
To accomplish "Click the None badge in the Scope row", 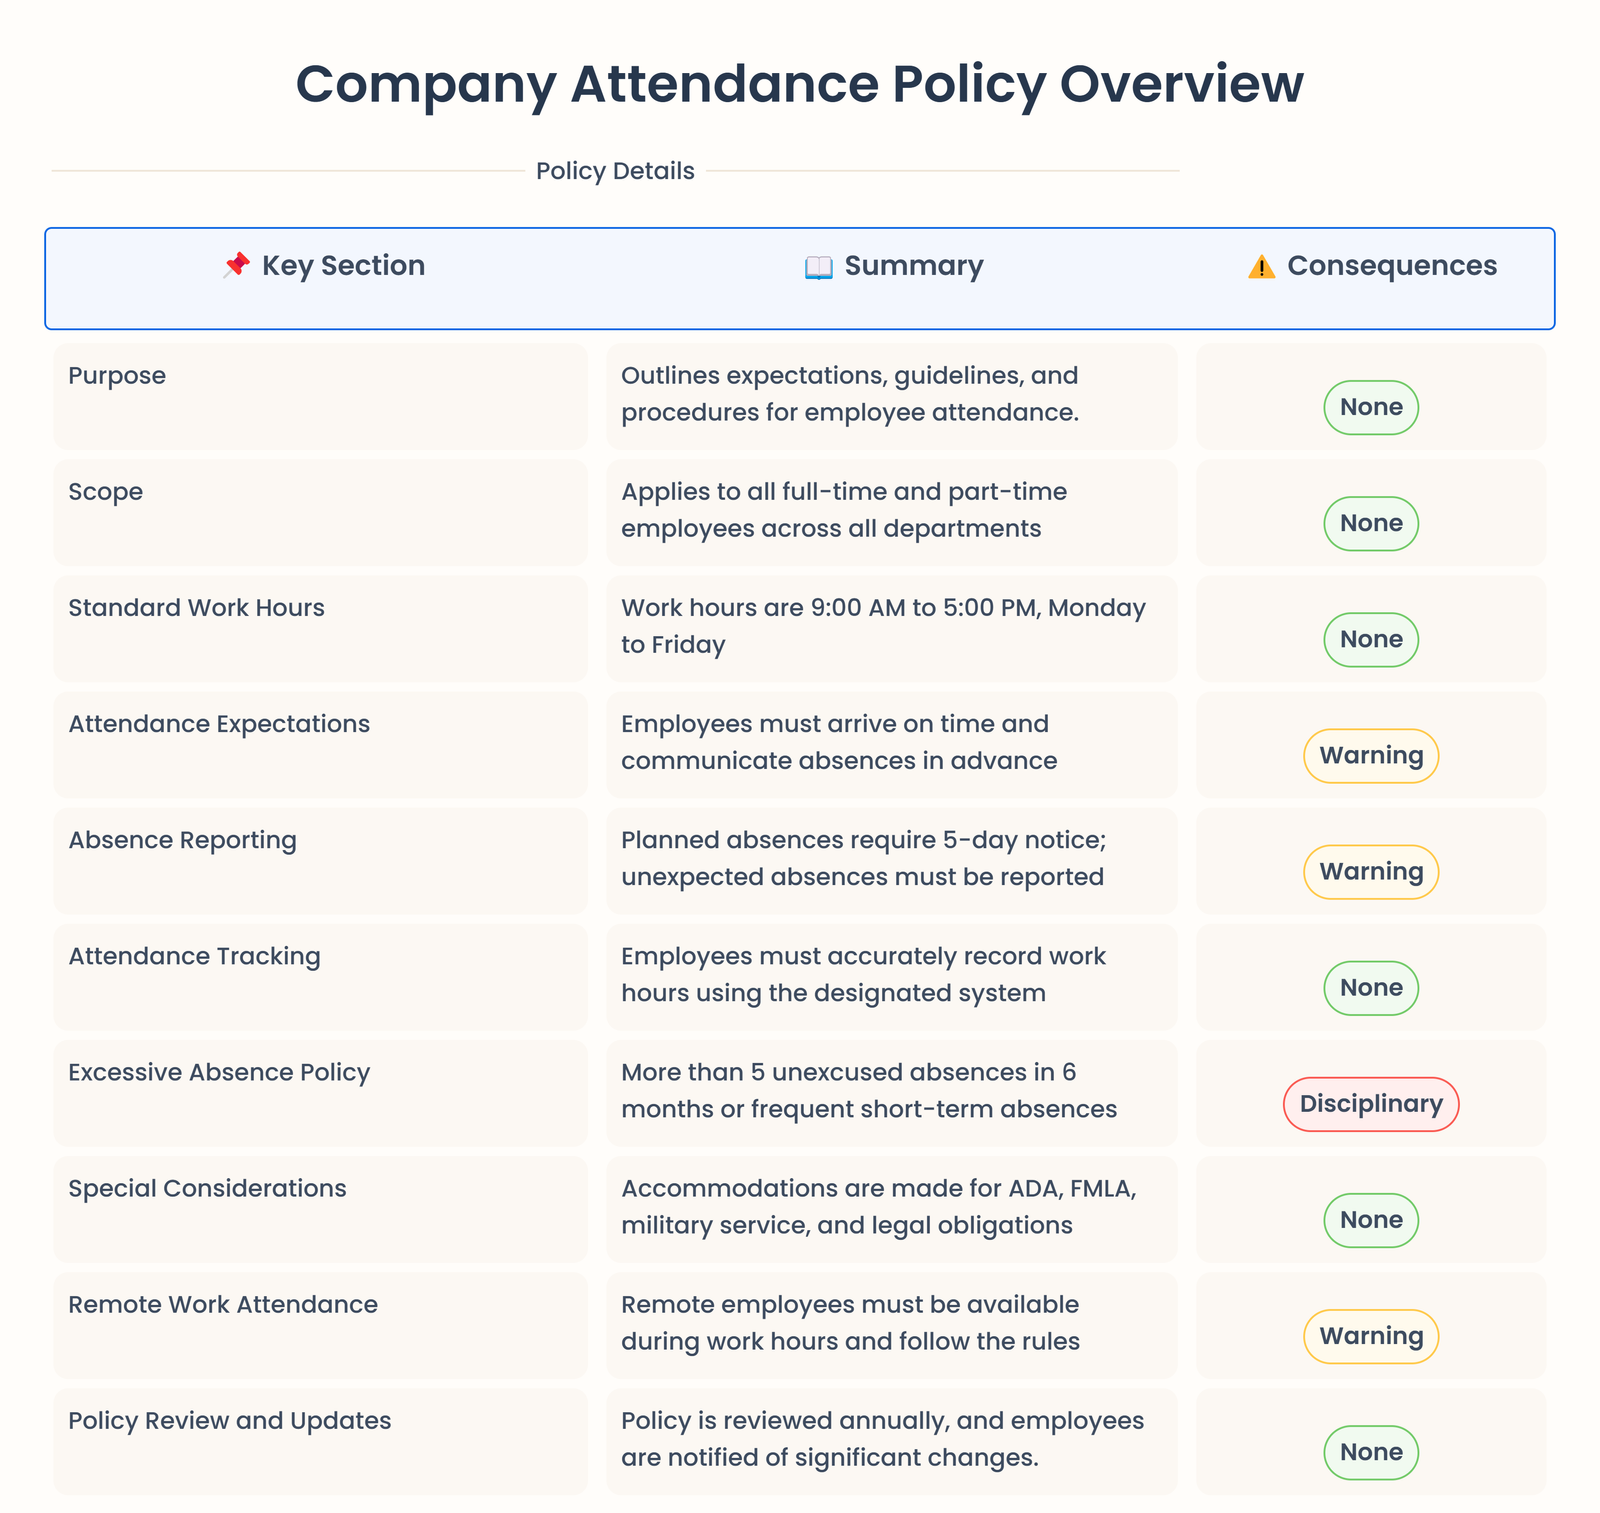I will (1371, 523).
